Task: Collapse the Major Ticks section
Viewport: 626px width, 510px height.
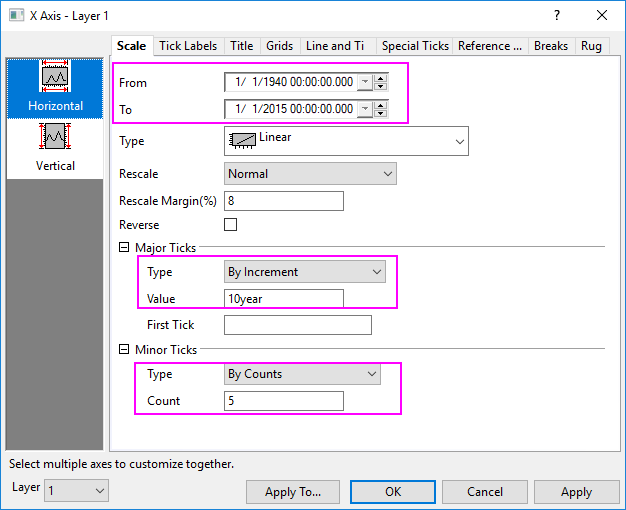Action: pyautogui.click(x=124, y=247)
